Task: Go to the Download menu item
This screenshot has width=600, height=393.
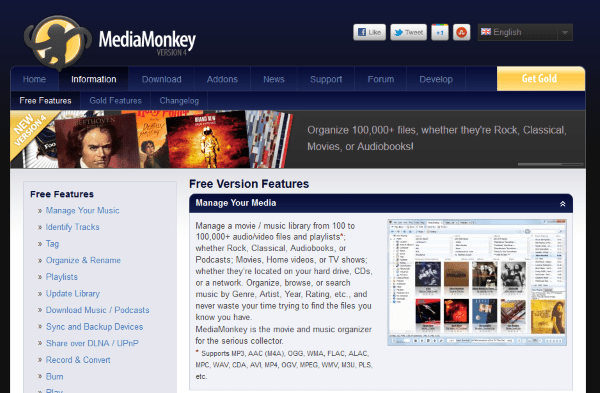Action: tap(161, 79)
